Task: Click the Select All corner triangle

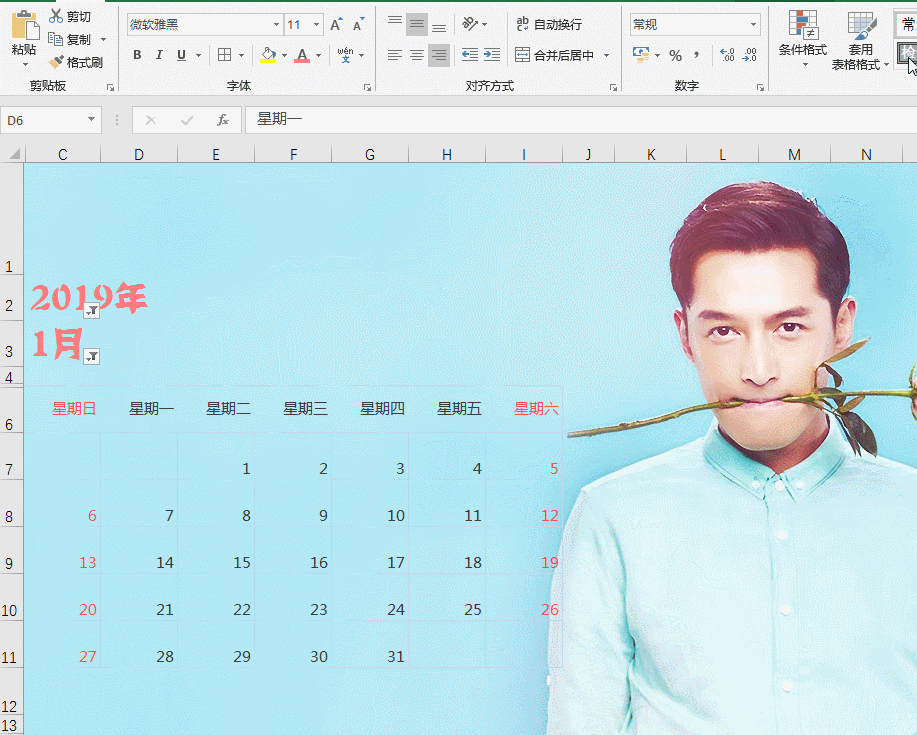Action: click(13, 154)
